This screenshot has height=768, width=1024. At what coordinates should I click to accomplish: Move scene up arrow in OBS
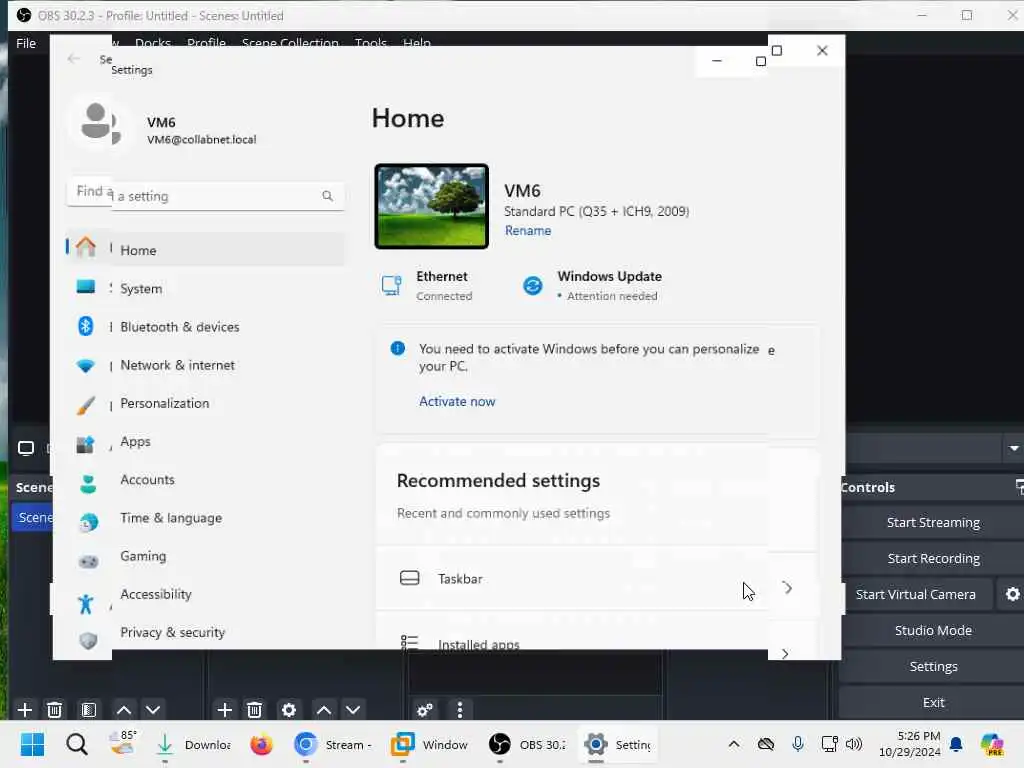123,709
